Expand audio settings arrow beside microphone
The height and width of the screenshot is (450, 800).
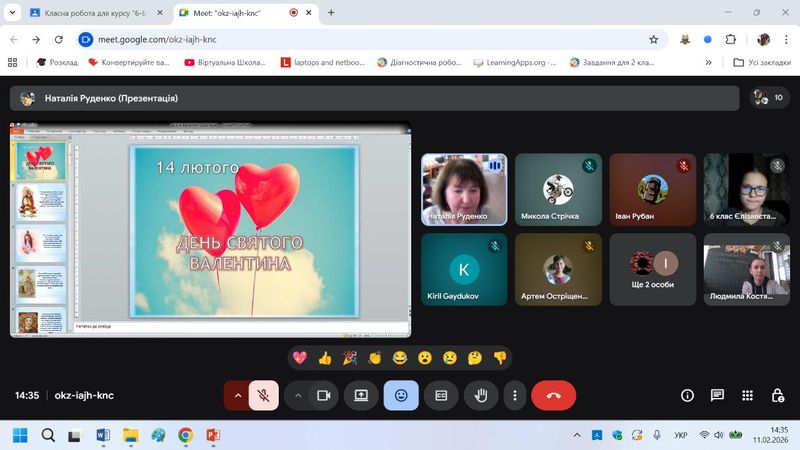238,395
